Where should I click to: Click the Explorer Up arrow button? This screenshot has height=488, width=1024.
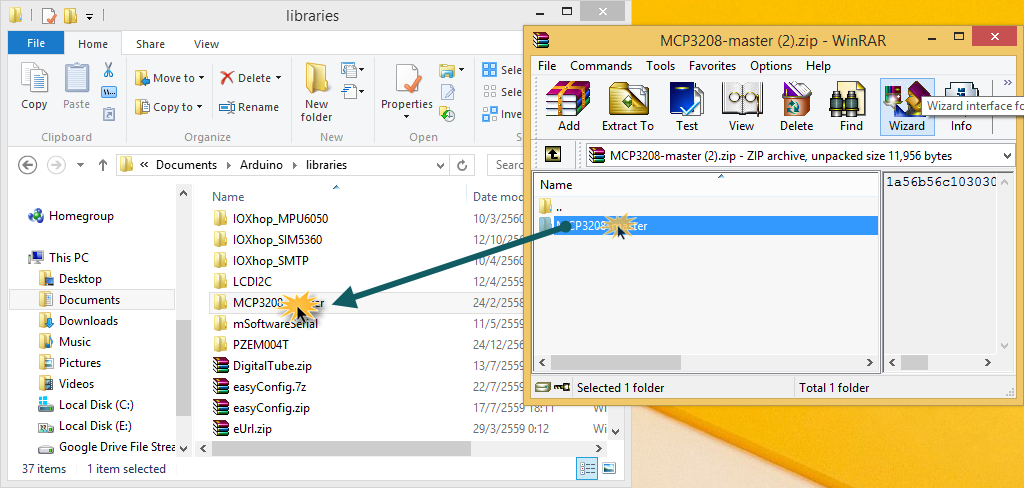pos(103,165)
